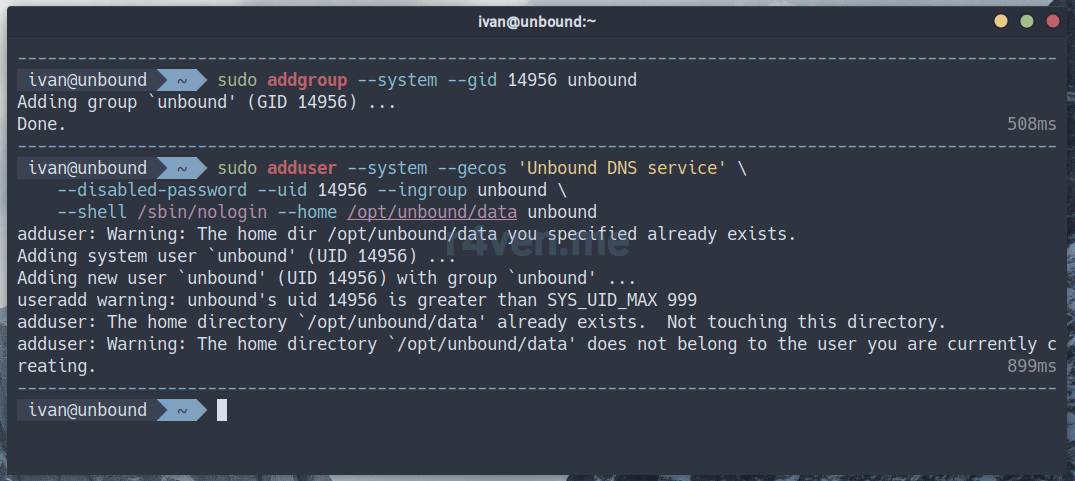Click the SYS_UID_MAX 999 warning text
This screenshot has width=1075, height=481.
(x=622, y=300)
